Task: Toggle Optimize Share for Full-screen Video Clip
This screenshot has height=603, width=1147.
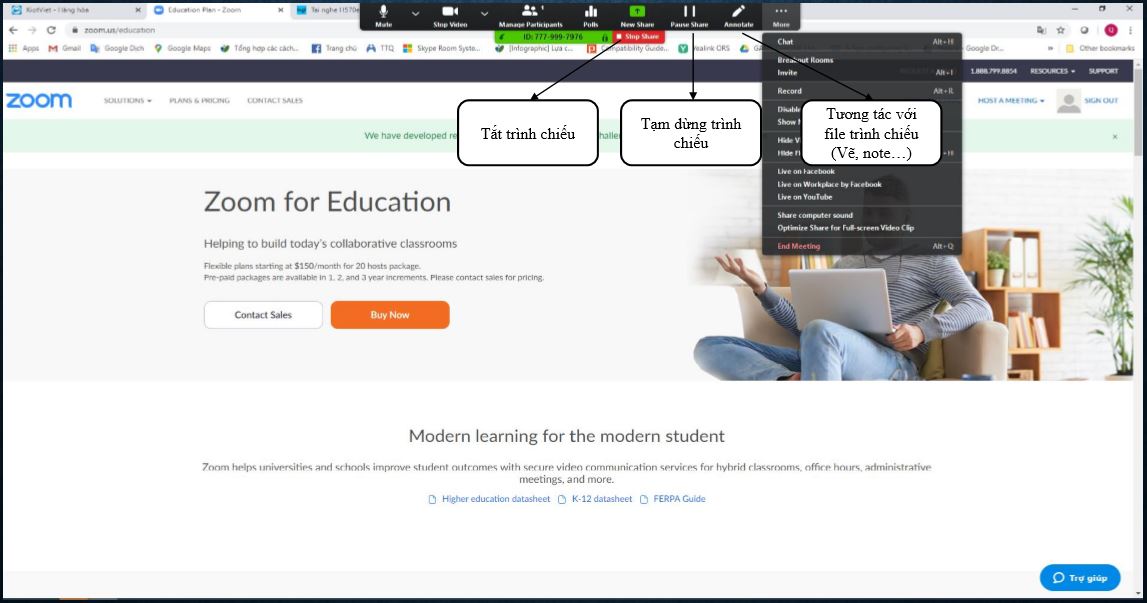Action: tap(845, 228)
